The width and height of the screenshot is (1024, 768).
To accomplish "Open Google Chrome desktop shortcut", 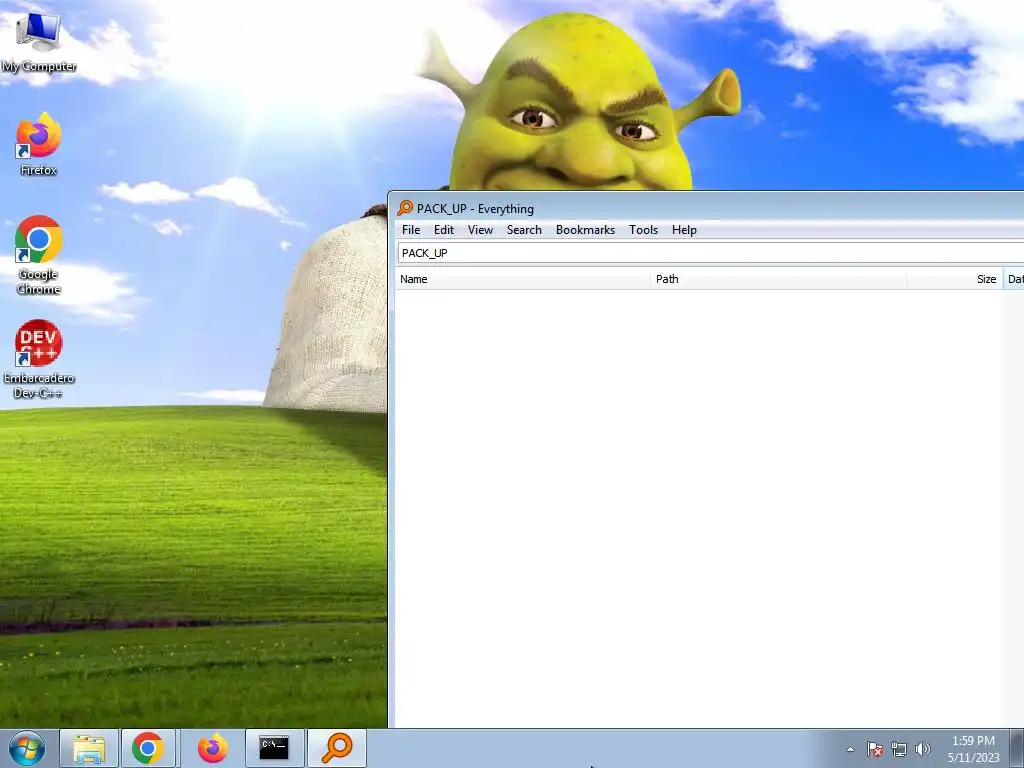I will pyautogui.click(x=39, y=255).
